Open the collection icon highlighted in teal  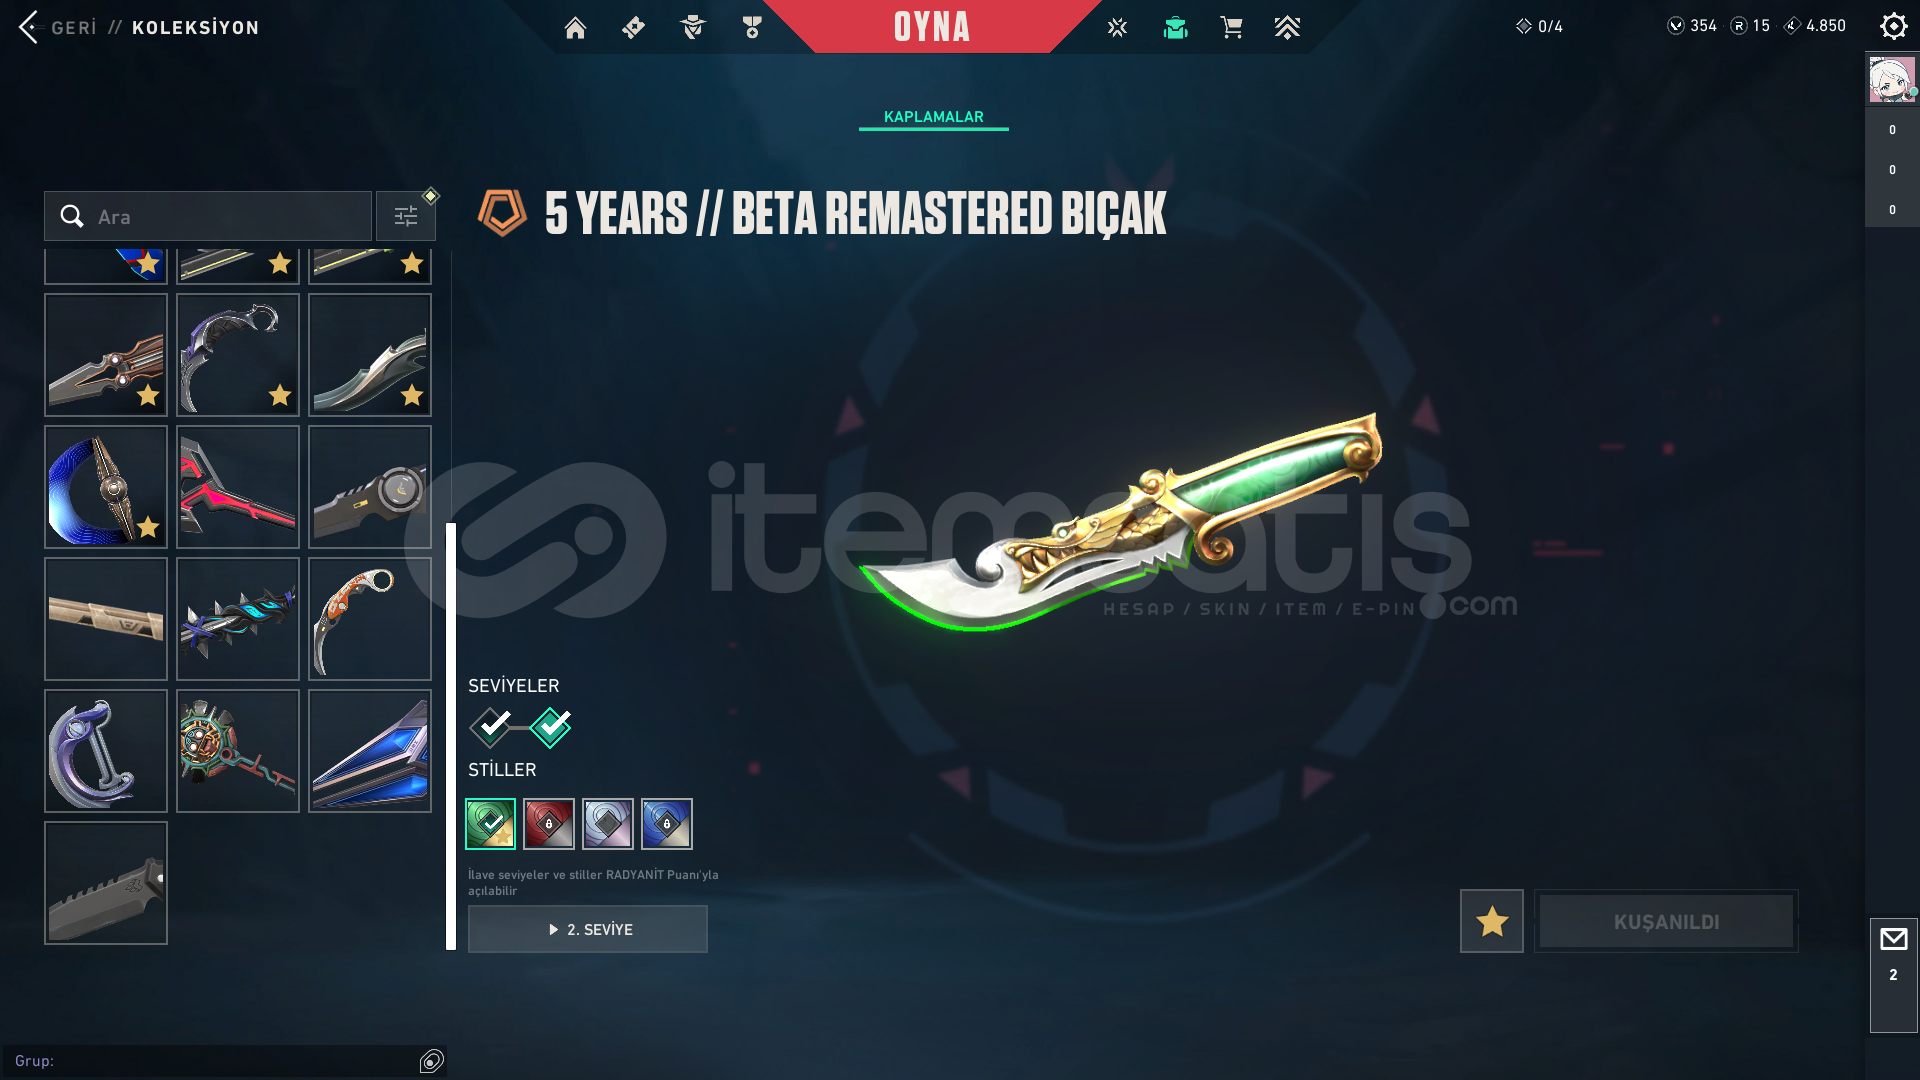coord(1175,28)
